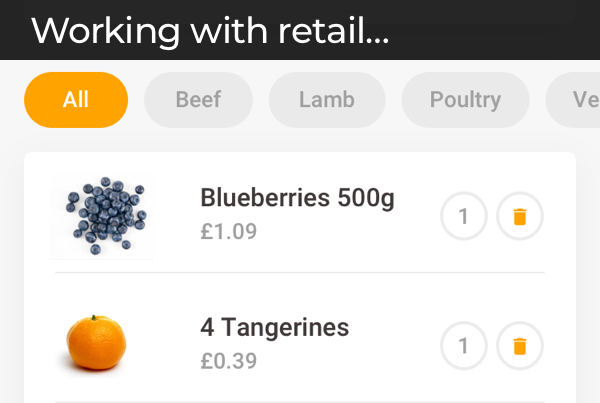Switch to the Lamb category chip
Viewport: 600px width, 403px height.
click(x=327, y=100)
